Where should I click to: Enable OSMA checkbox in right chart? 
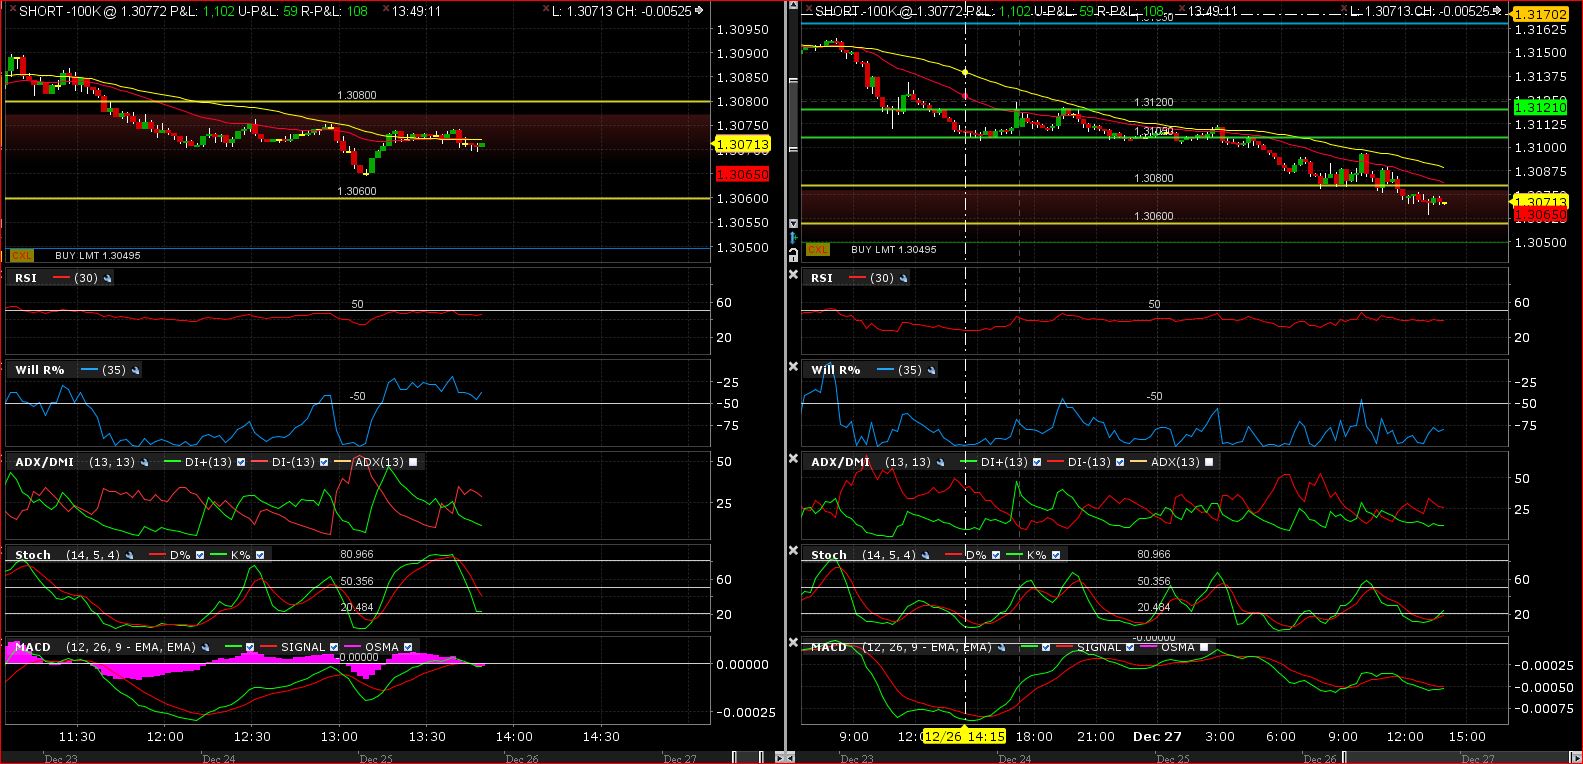1204,647
